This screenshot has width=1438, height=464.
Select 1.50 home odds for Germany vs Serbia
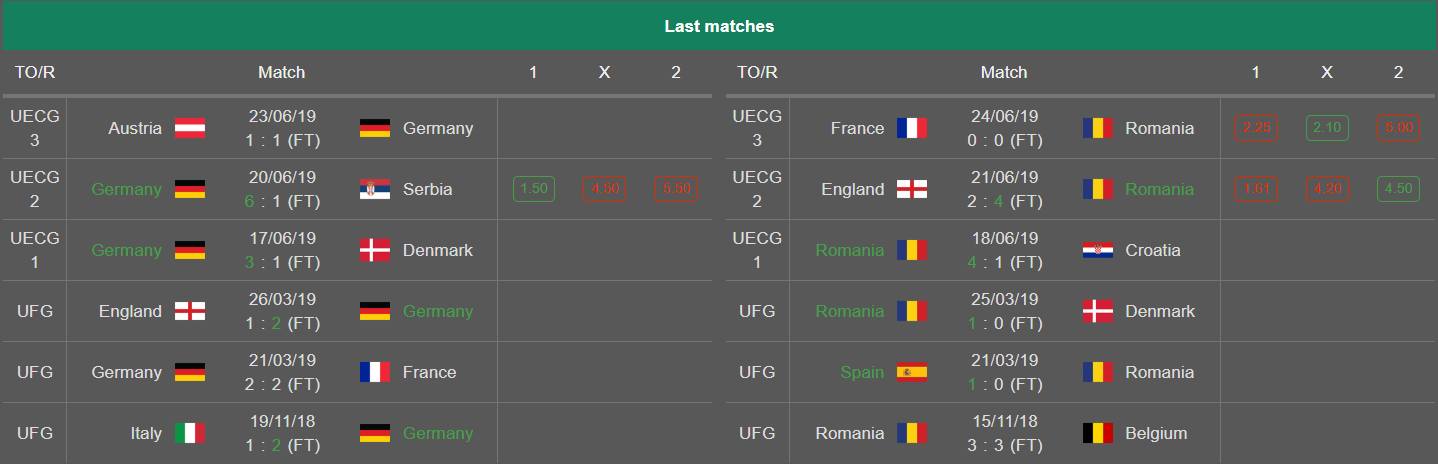tap(534, 189)
